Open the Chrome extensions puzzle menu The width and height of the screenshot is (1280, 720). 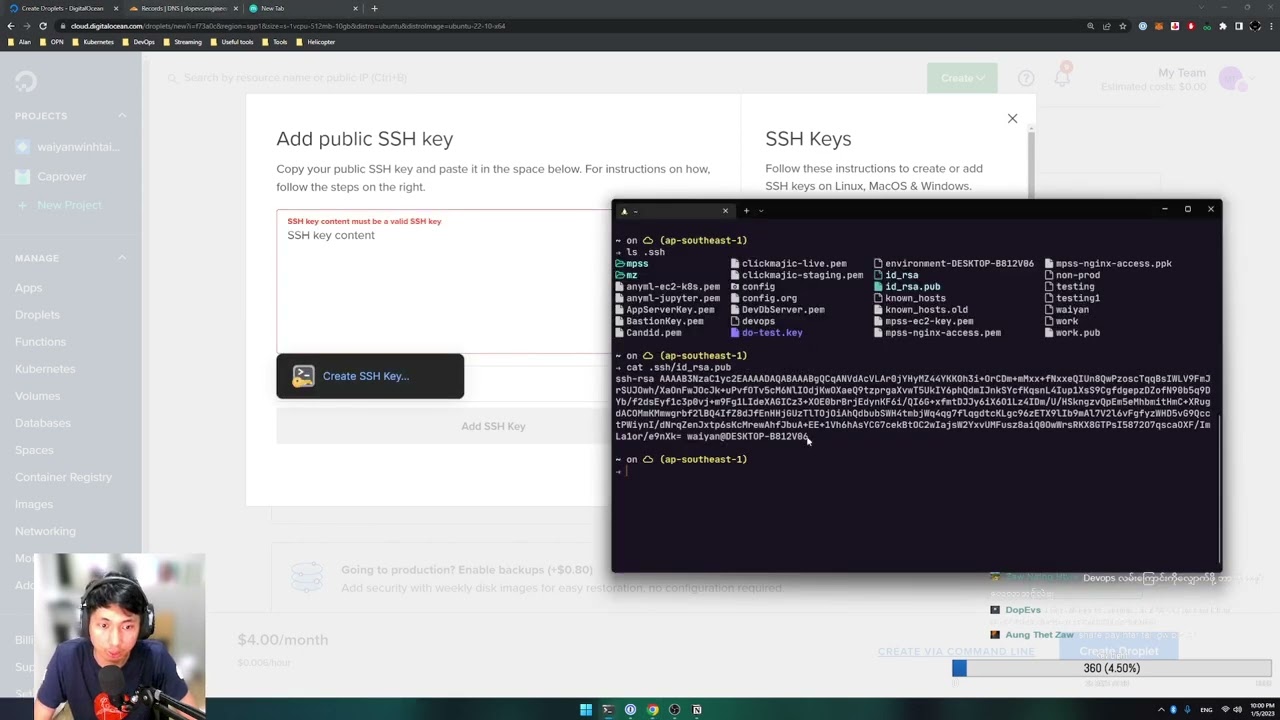click(1222, 26)
